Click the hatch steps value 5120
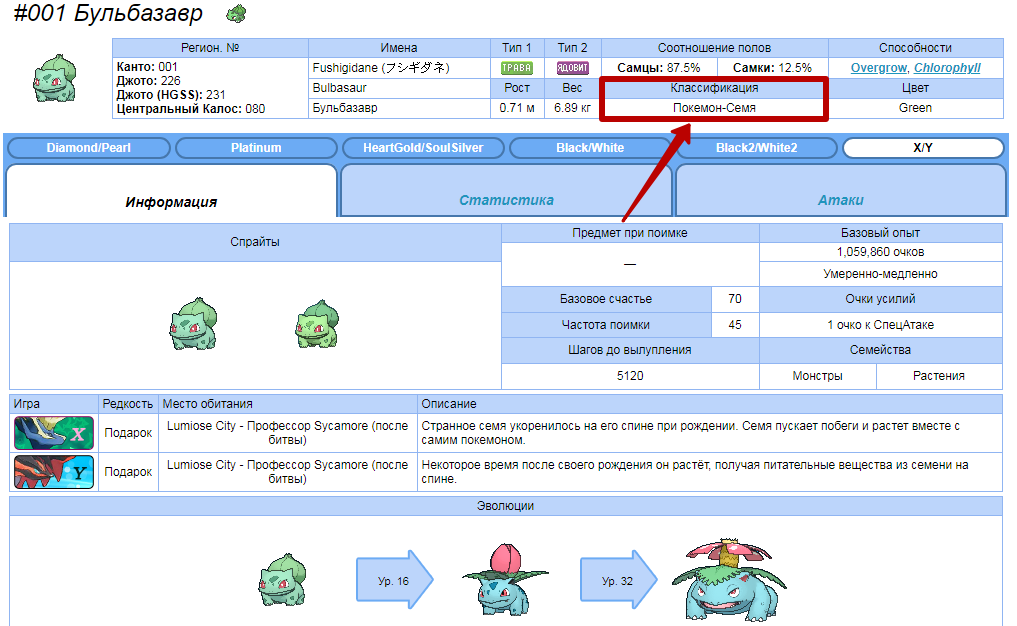 pyautogui.click(x=630, y=376)
